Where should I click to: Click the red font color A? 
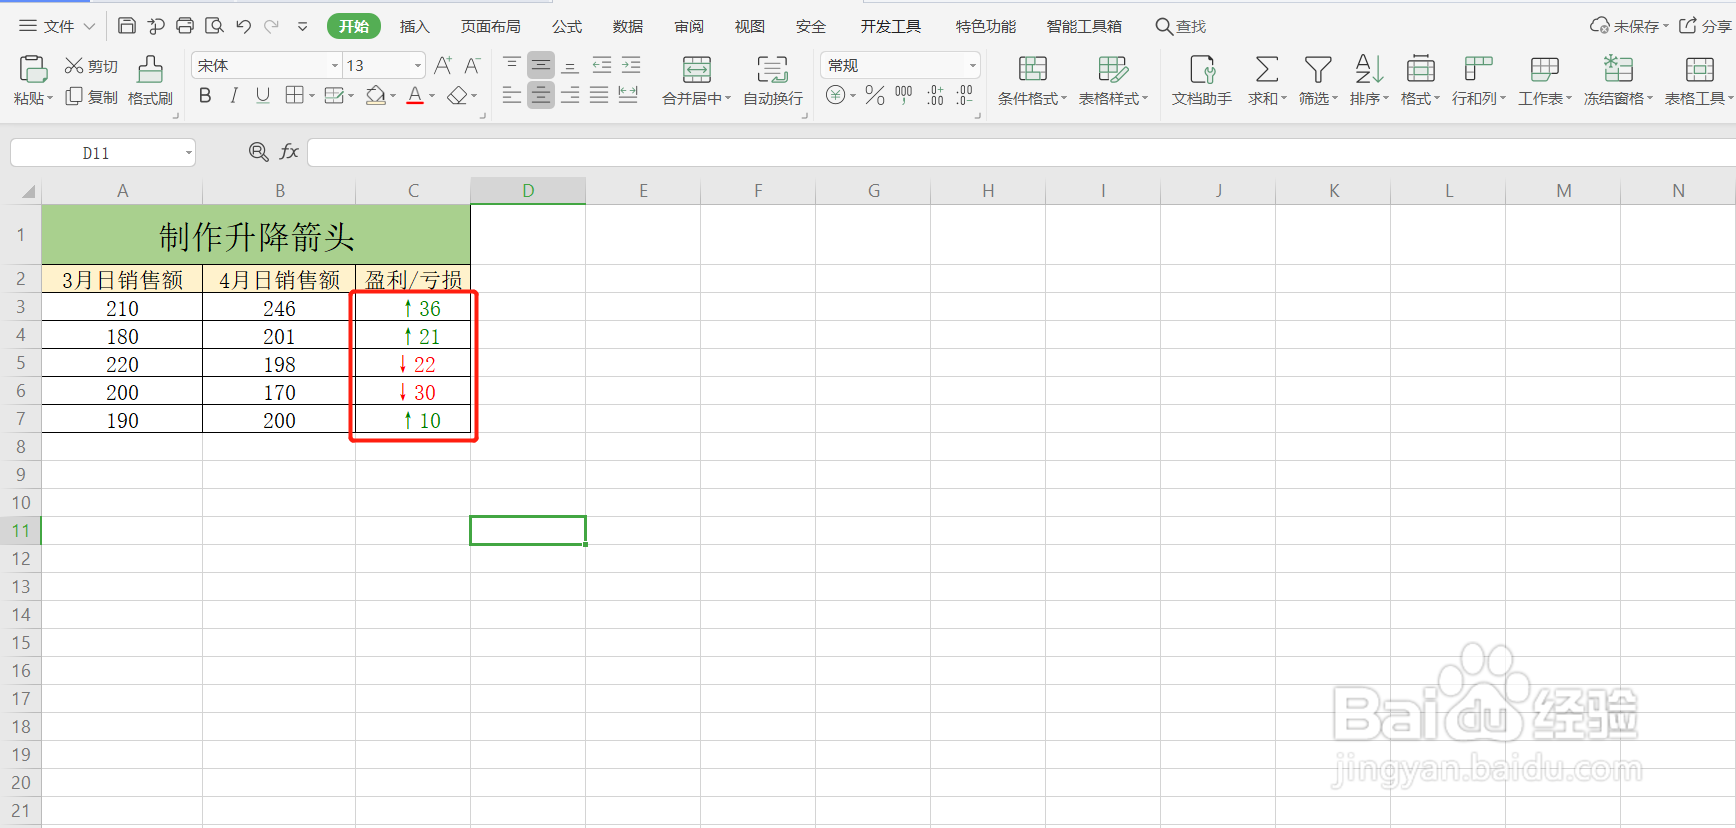click(x=416, y=96)
